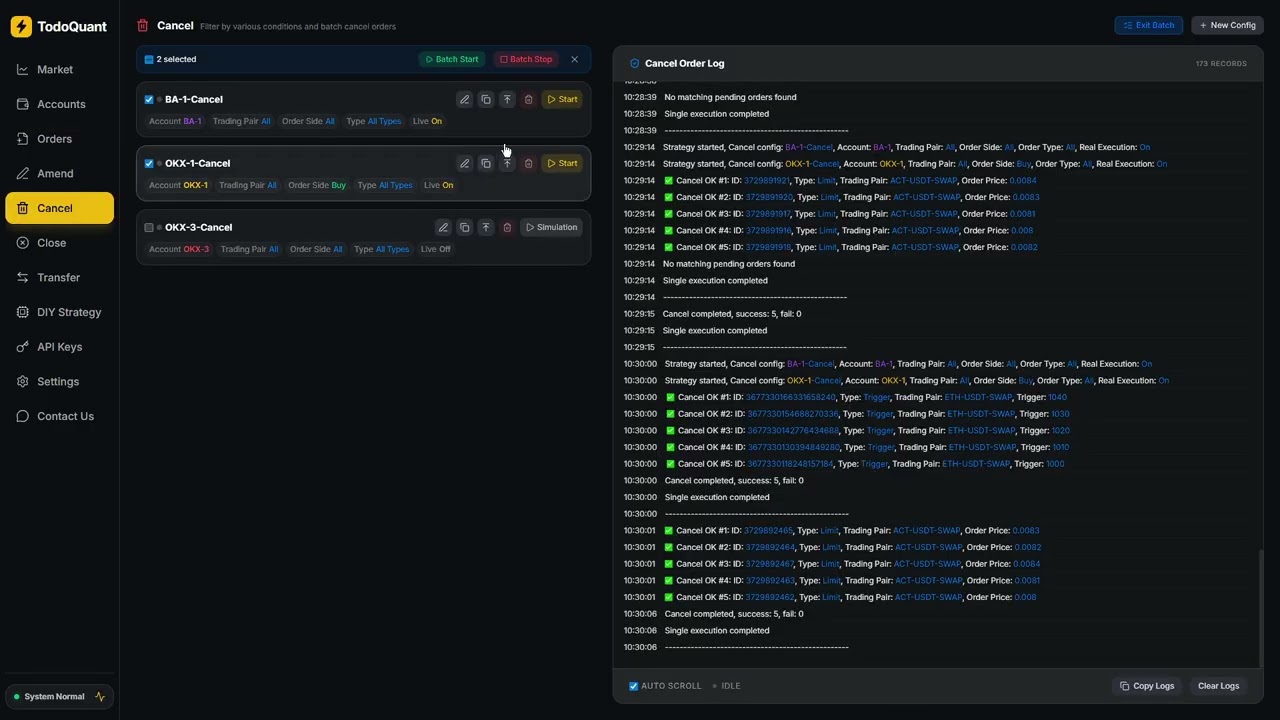Delete the BA-1-Cancel config
The width and height of the screenshot is (1280, 720).
pos(529,100)
